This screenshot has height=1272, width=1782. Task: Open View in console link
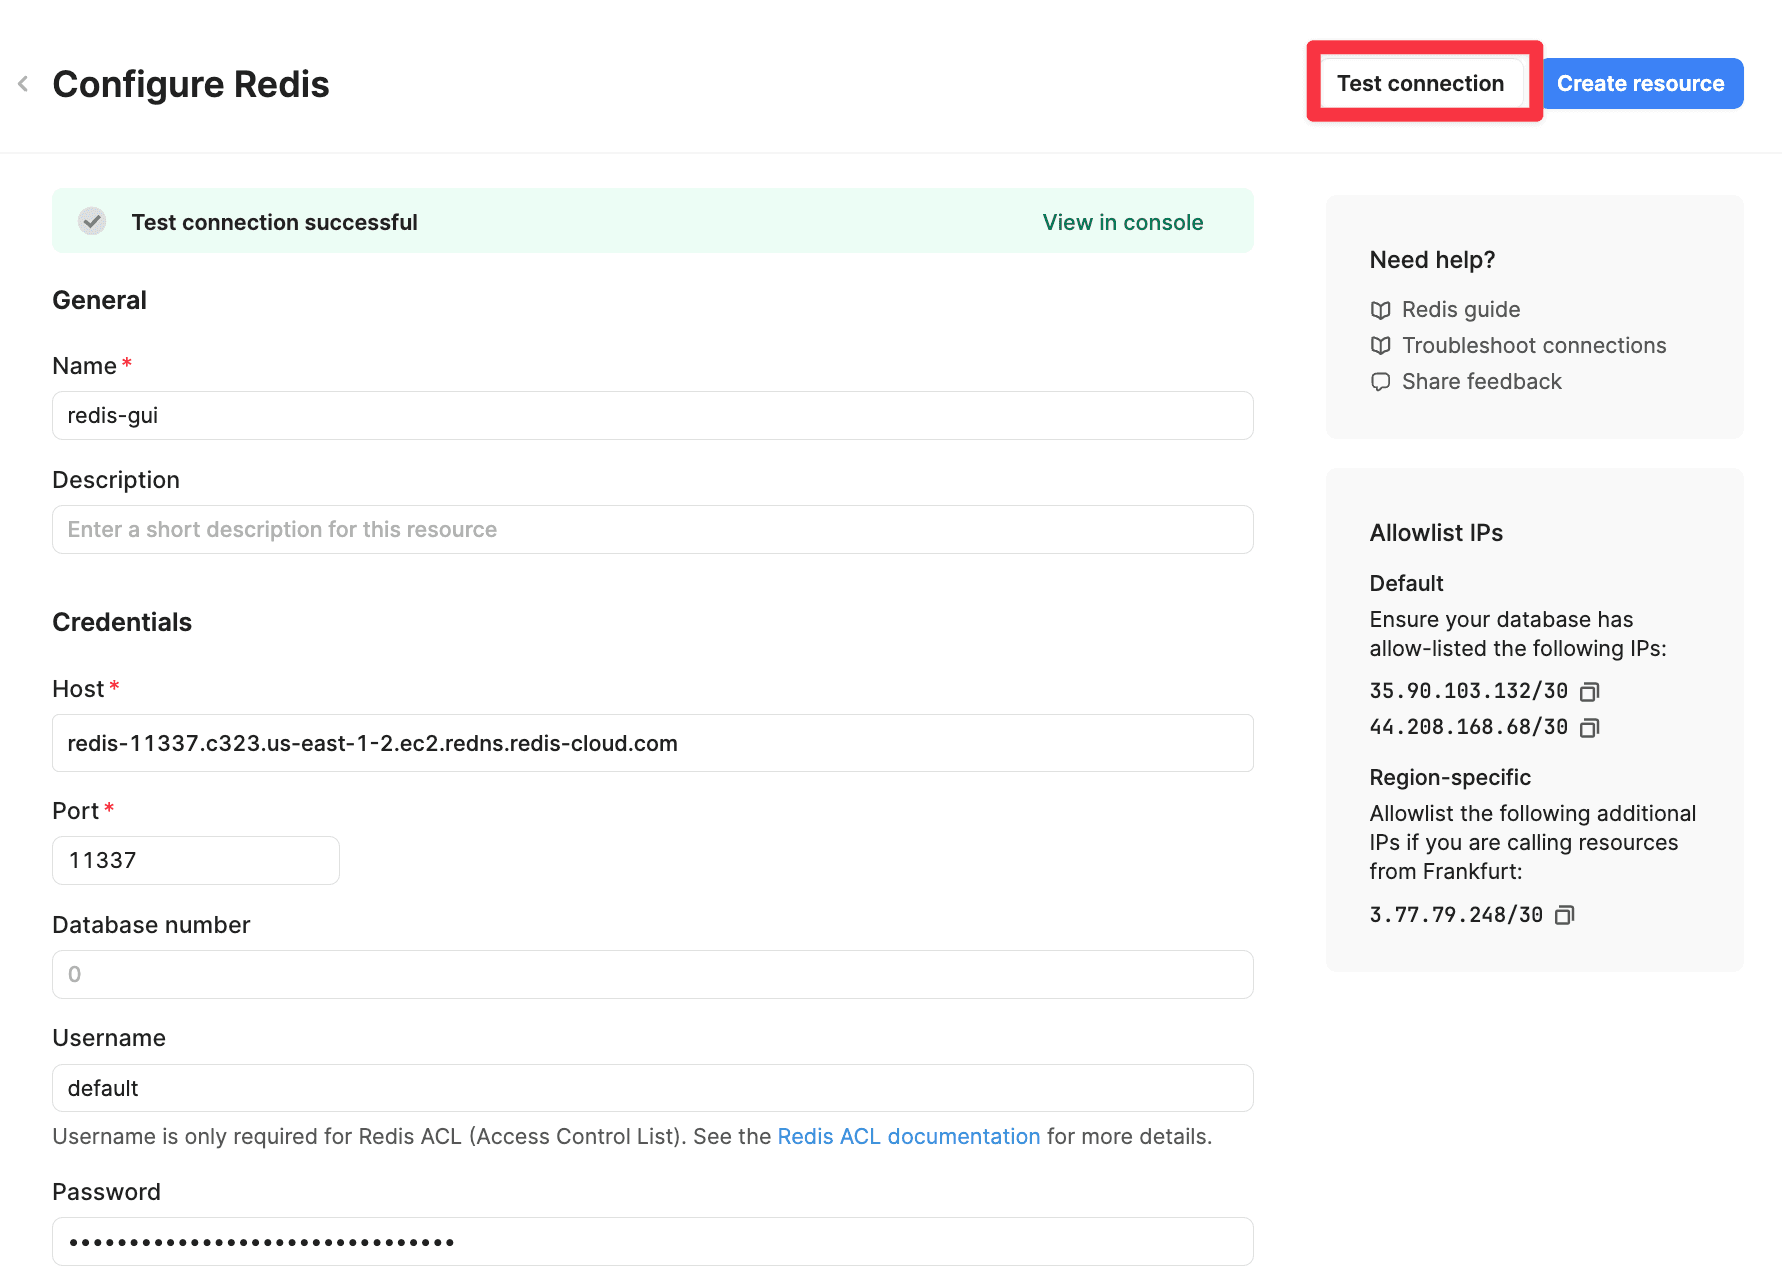tap(1122, 222)
